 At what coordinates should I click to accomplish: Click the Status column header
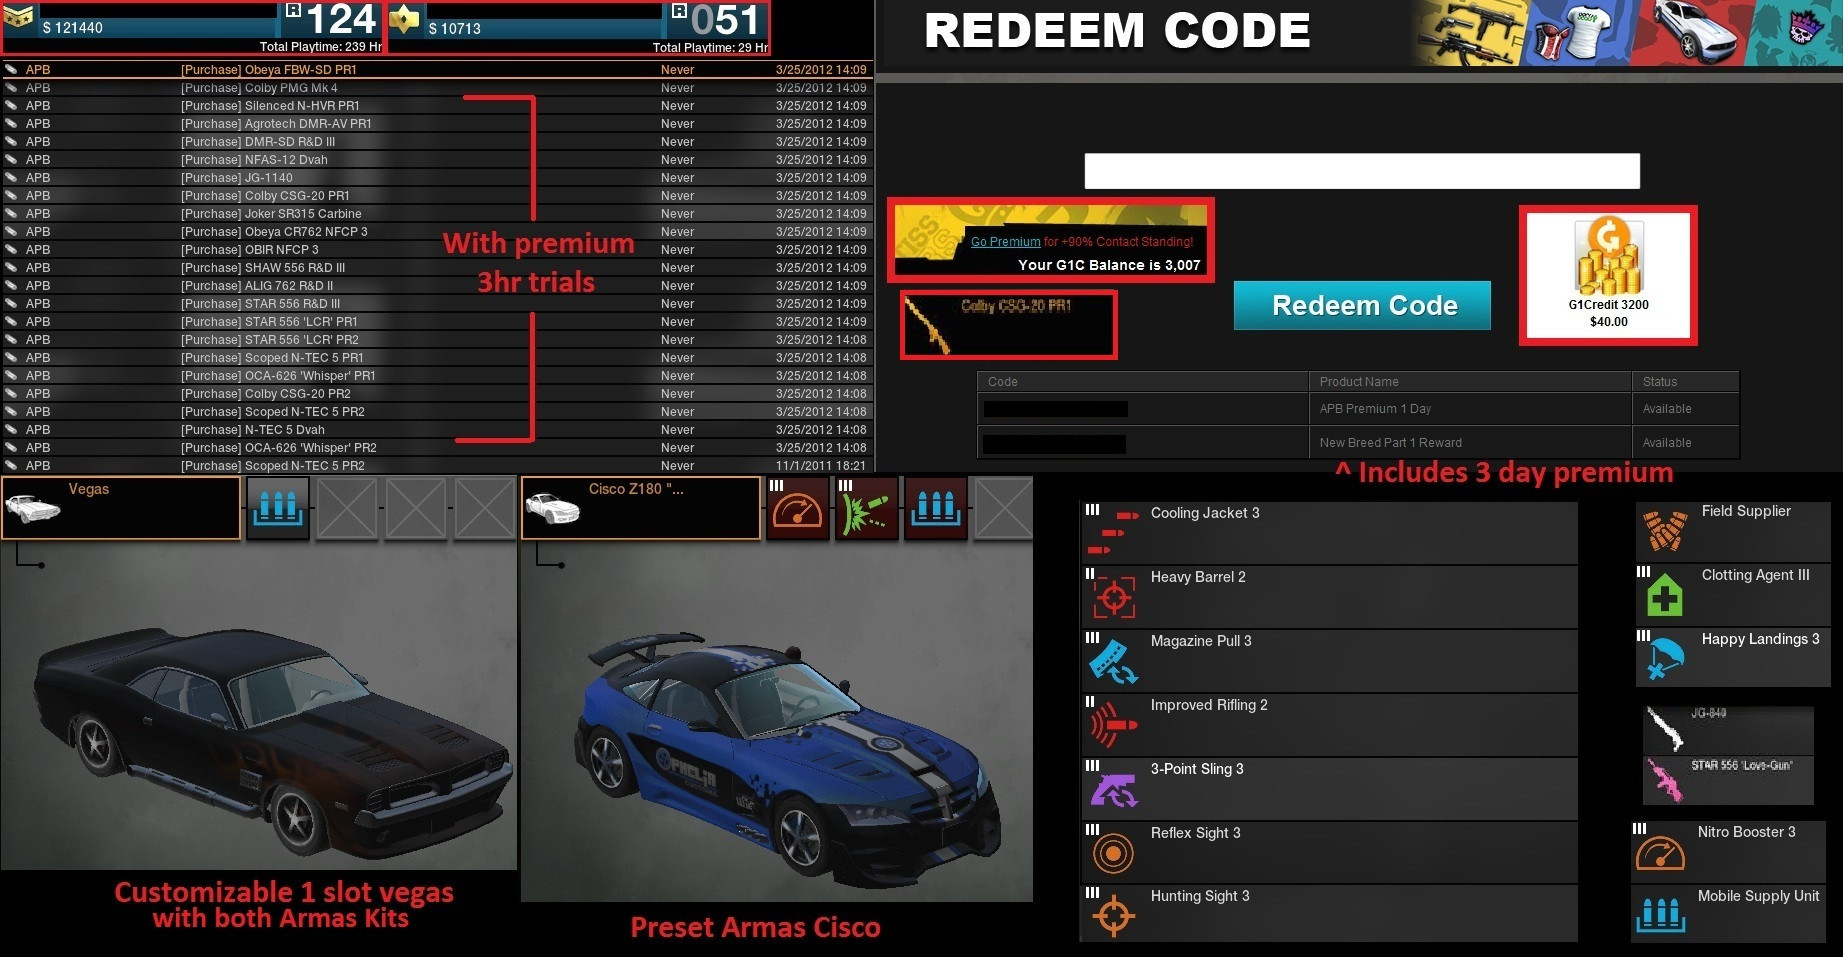click(x=1685, y=381)
